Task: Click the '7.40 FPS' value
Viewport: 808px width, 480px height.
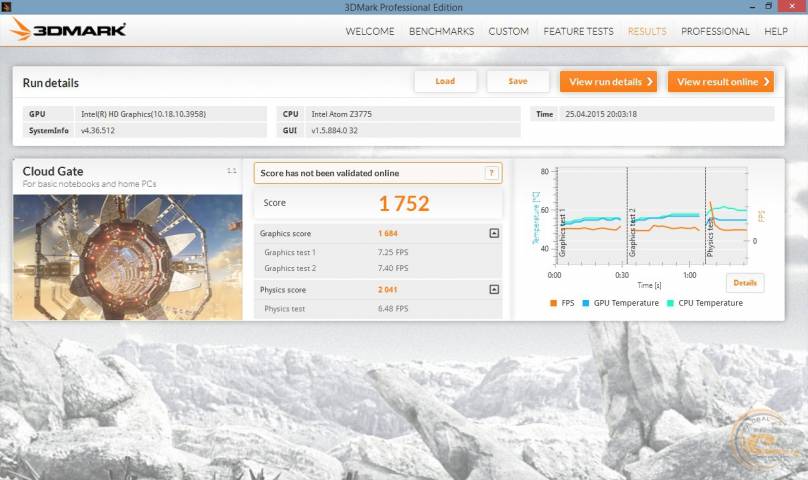Action: tap(393, 268)
